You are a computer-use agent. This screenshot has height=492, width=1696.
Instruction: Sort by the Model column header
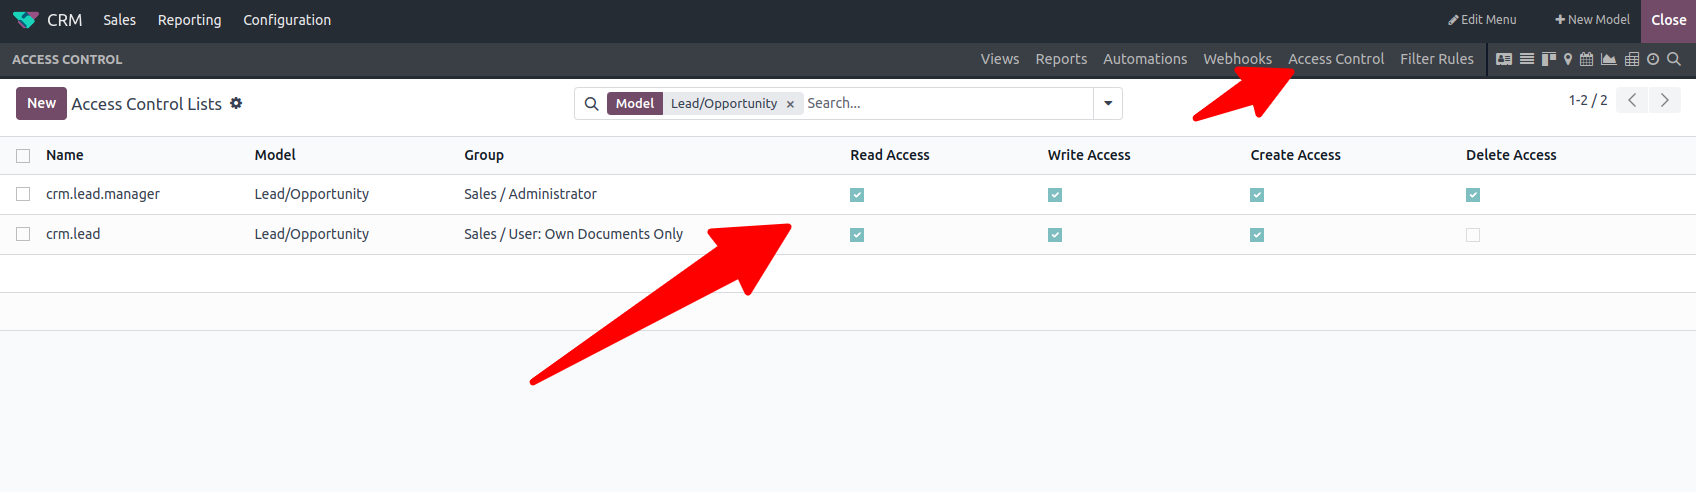click(x=275, y=155)
